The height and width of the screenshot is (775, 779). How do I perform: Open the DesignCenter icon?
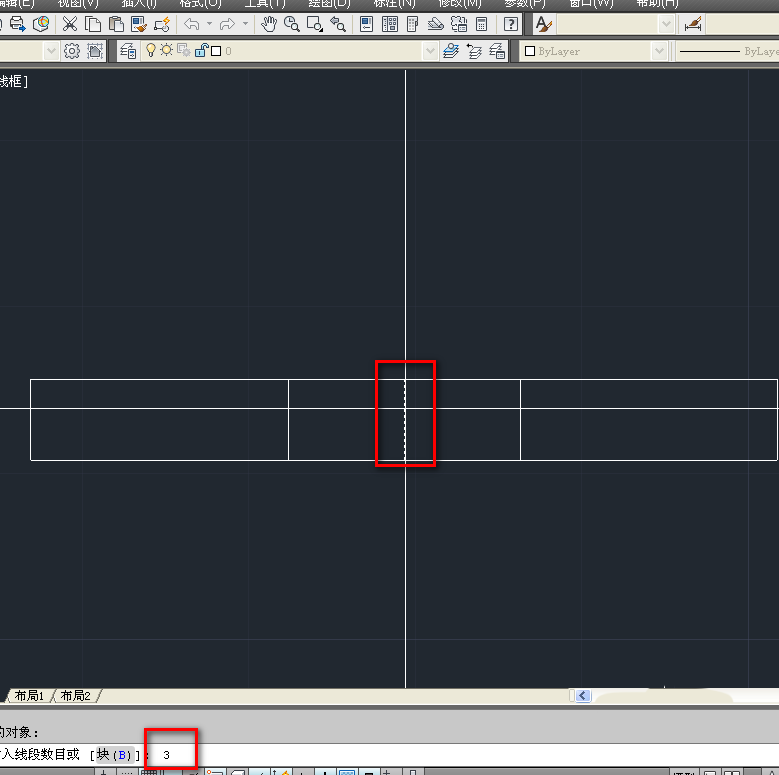coord(390,23)
